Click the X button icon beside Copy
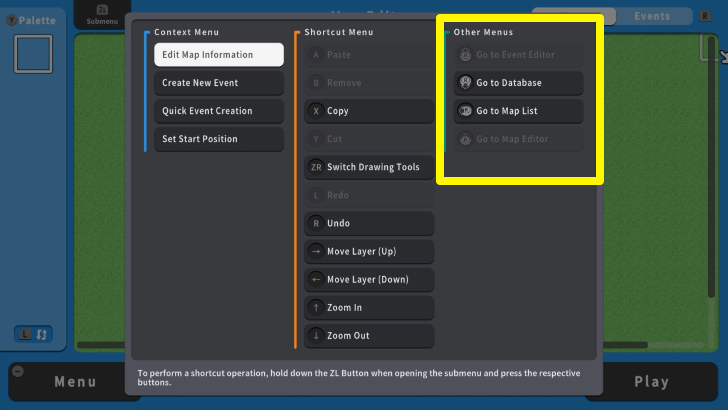 (316, 111)
